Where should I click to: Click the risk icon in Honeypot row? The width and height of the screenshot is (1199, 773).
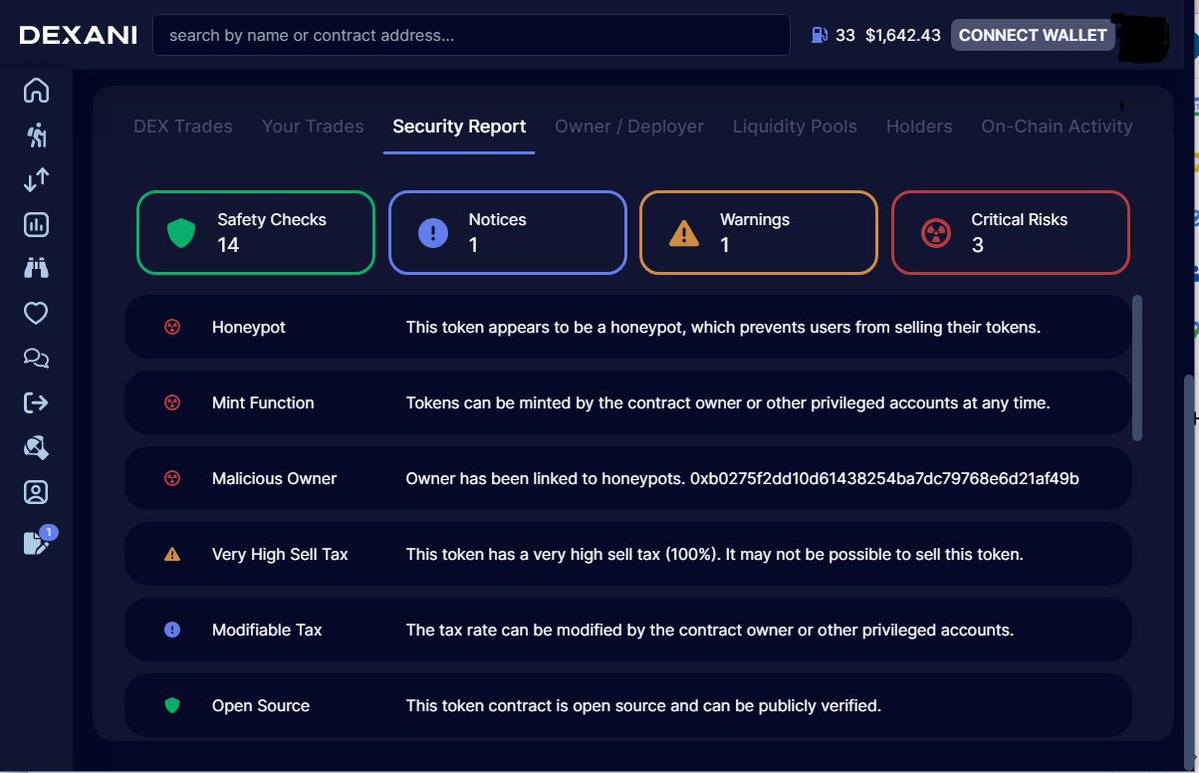click(x=172, y=327)
